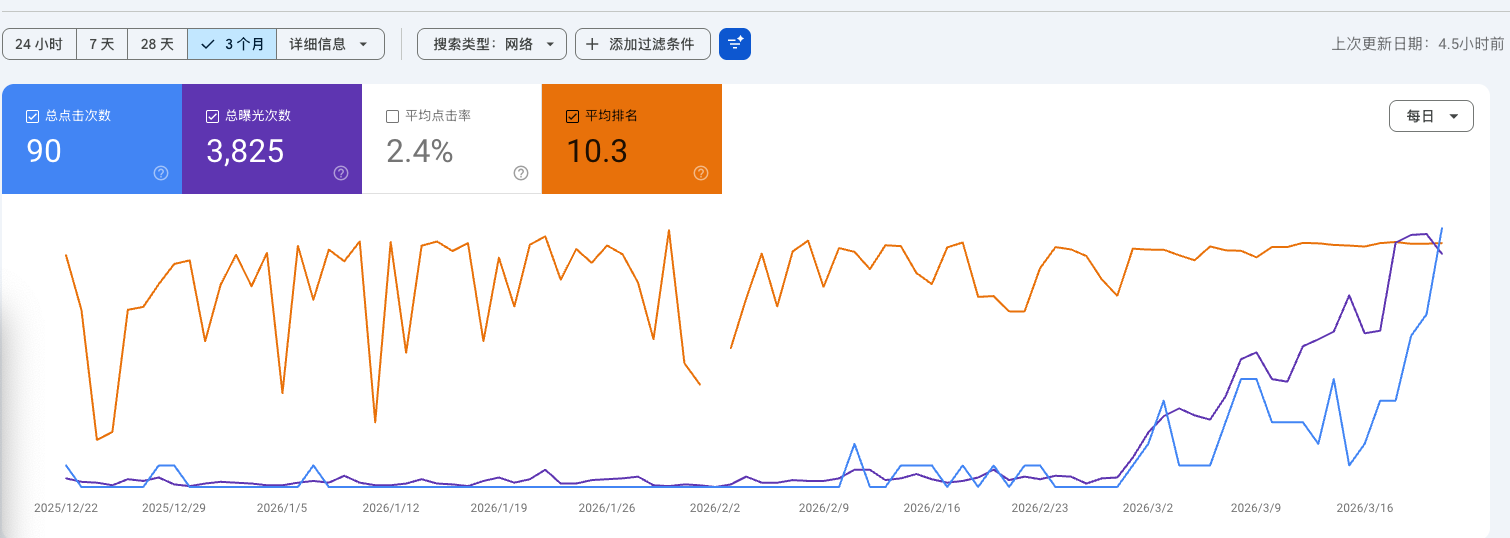Toggle the 总点击次数 checkbox
Screen dimensions: 1510x538
32,116
